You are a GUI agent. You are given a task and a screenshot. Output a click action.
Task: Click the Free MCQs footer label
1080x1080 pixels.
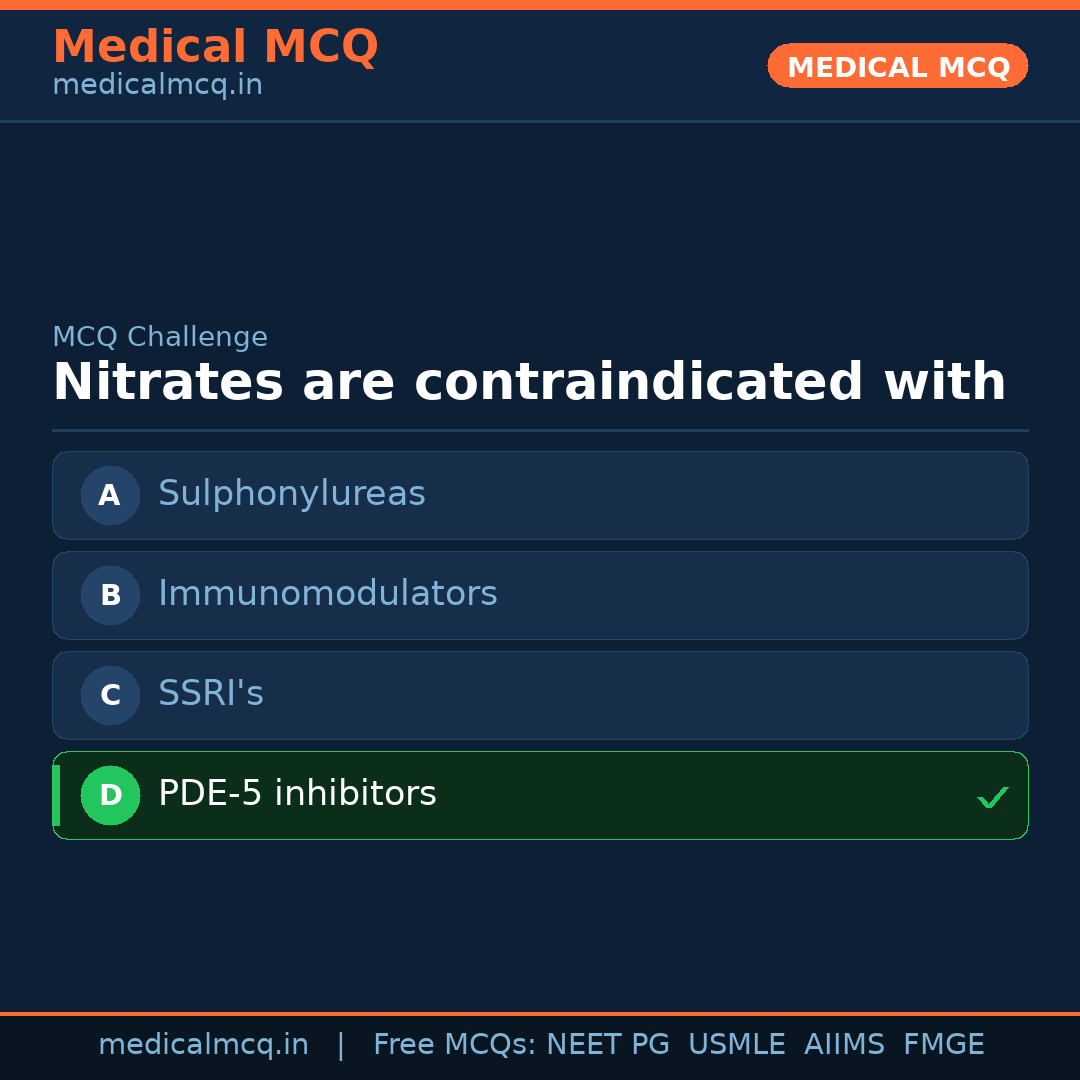(455, 1045)
